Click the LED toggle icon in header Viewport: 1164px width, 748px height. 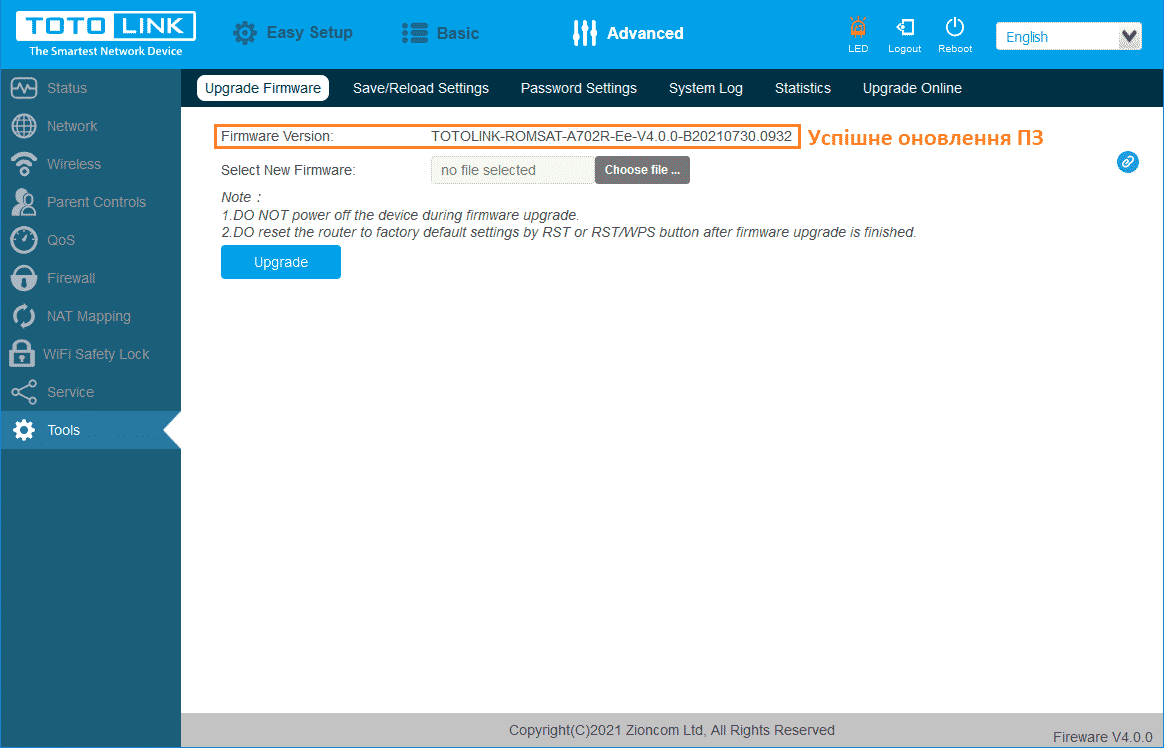857,29
